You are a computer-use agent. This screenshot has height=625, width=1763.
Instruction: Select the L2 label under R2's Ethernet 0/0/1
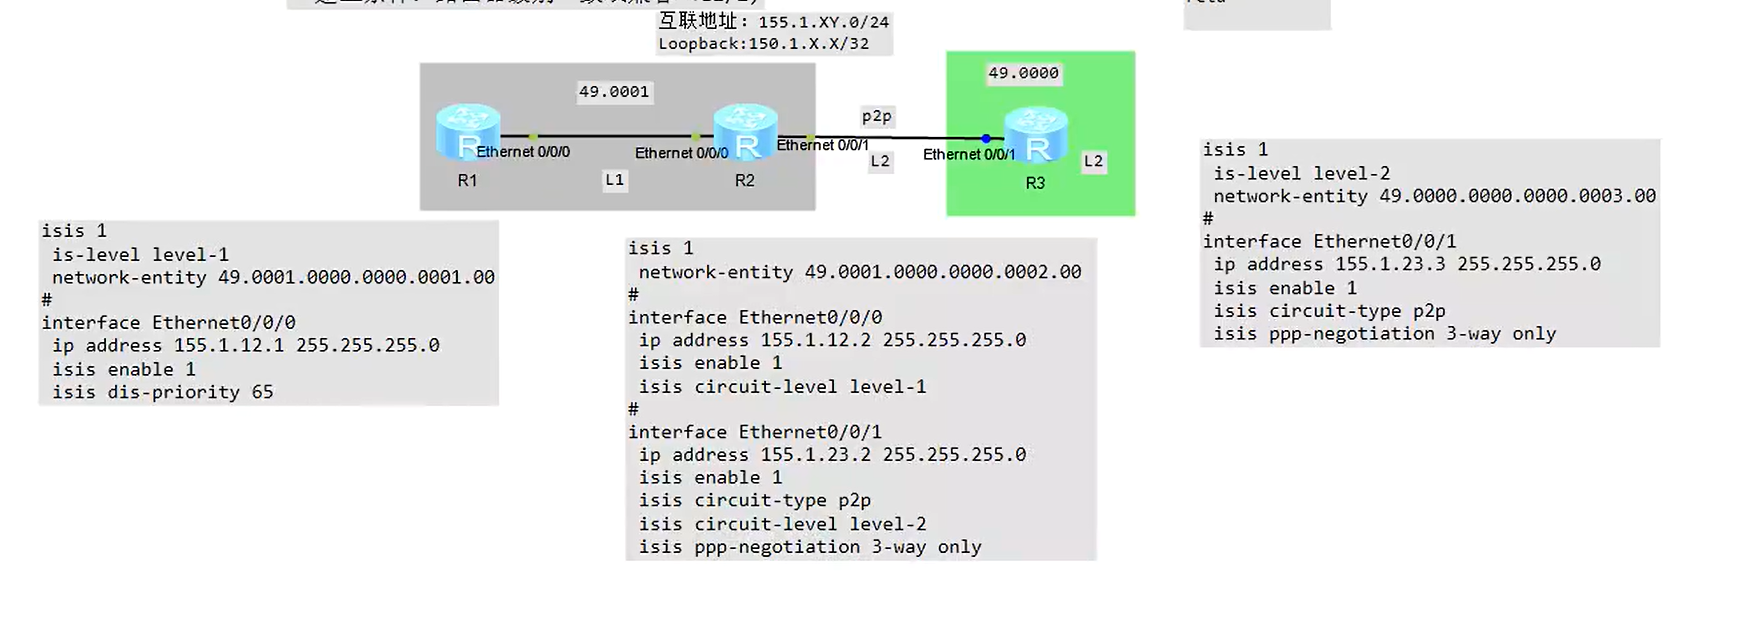pos(880,161)
